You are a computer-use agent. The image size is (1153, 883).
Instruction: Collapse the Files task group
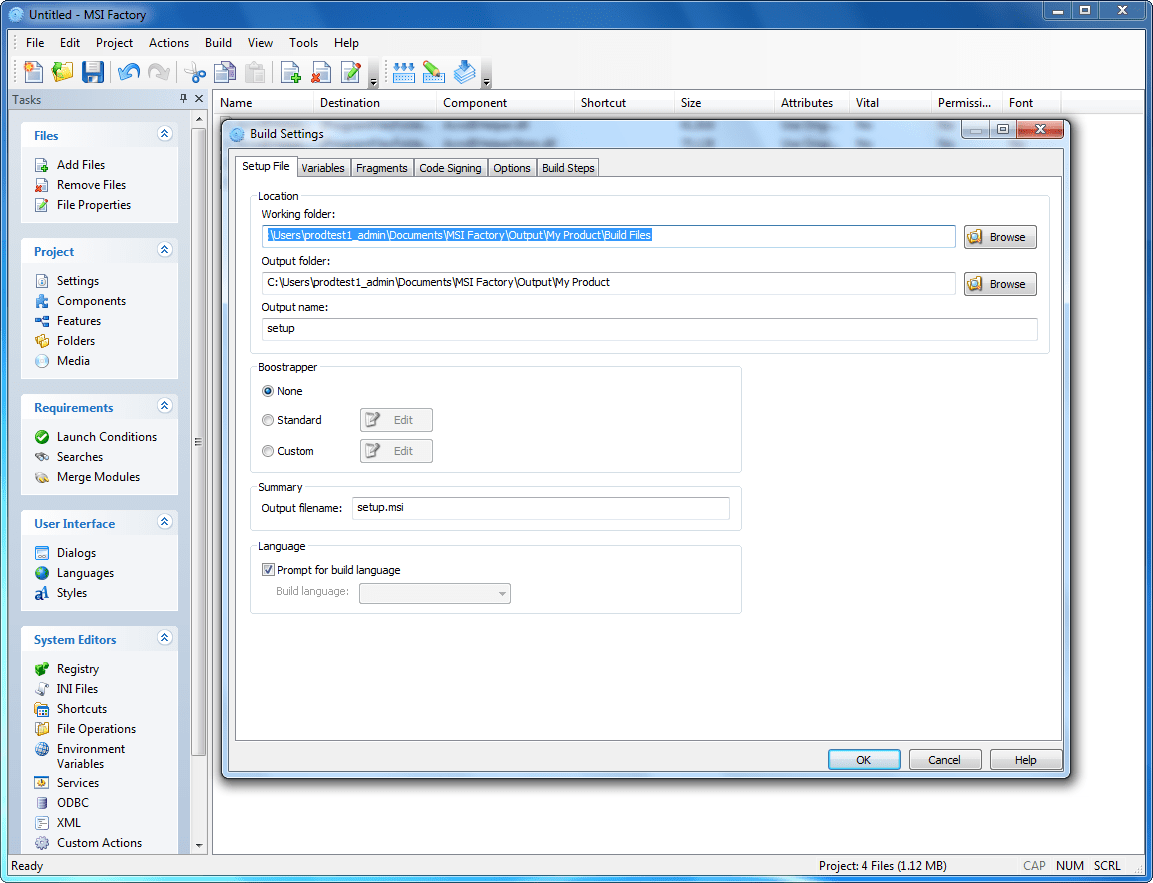coord(165,134)
